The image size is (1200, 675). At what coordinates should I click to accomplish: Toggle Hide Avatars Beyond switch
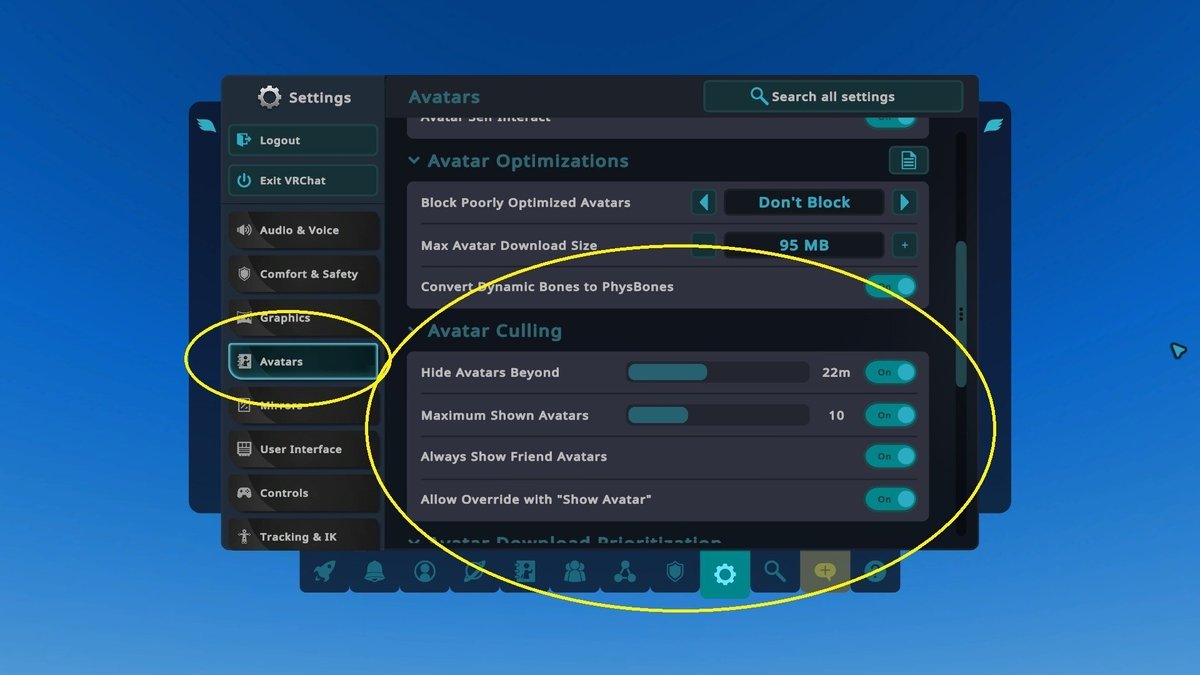pyautogui.click(x=890, y=372)
